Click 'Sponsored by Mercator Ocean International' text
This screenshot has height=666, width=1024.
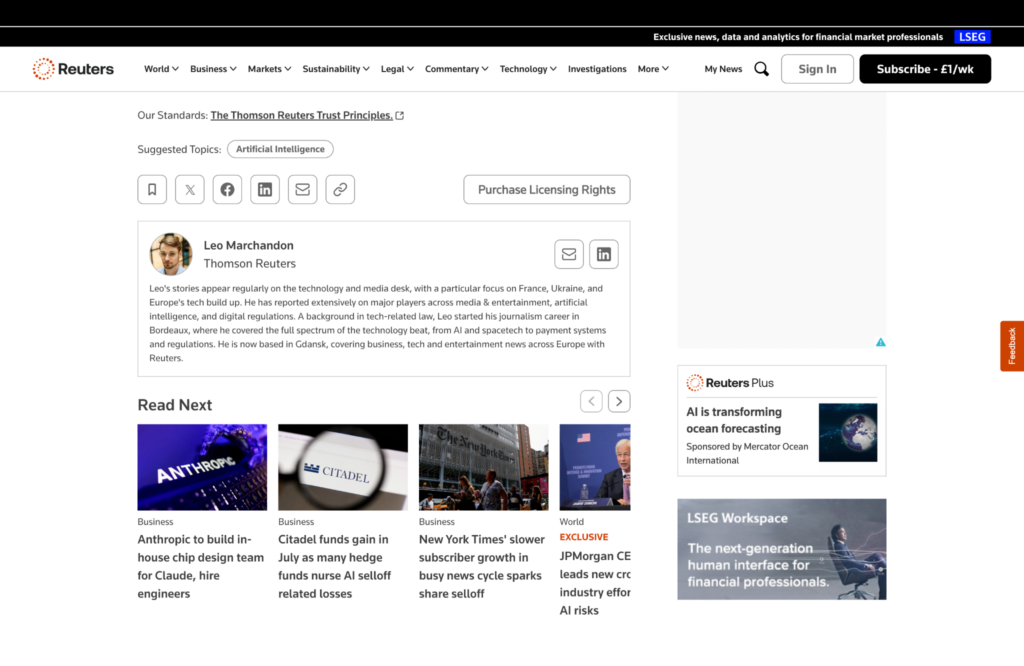click(747, 453)
